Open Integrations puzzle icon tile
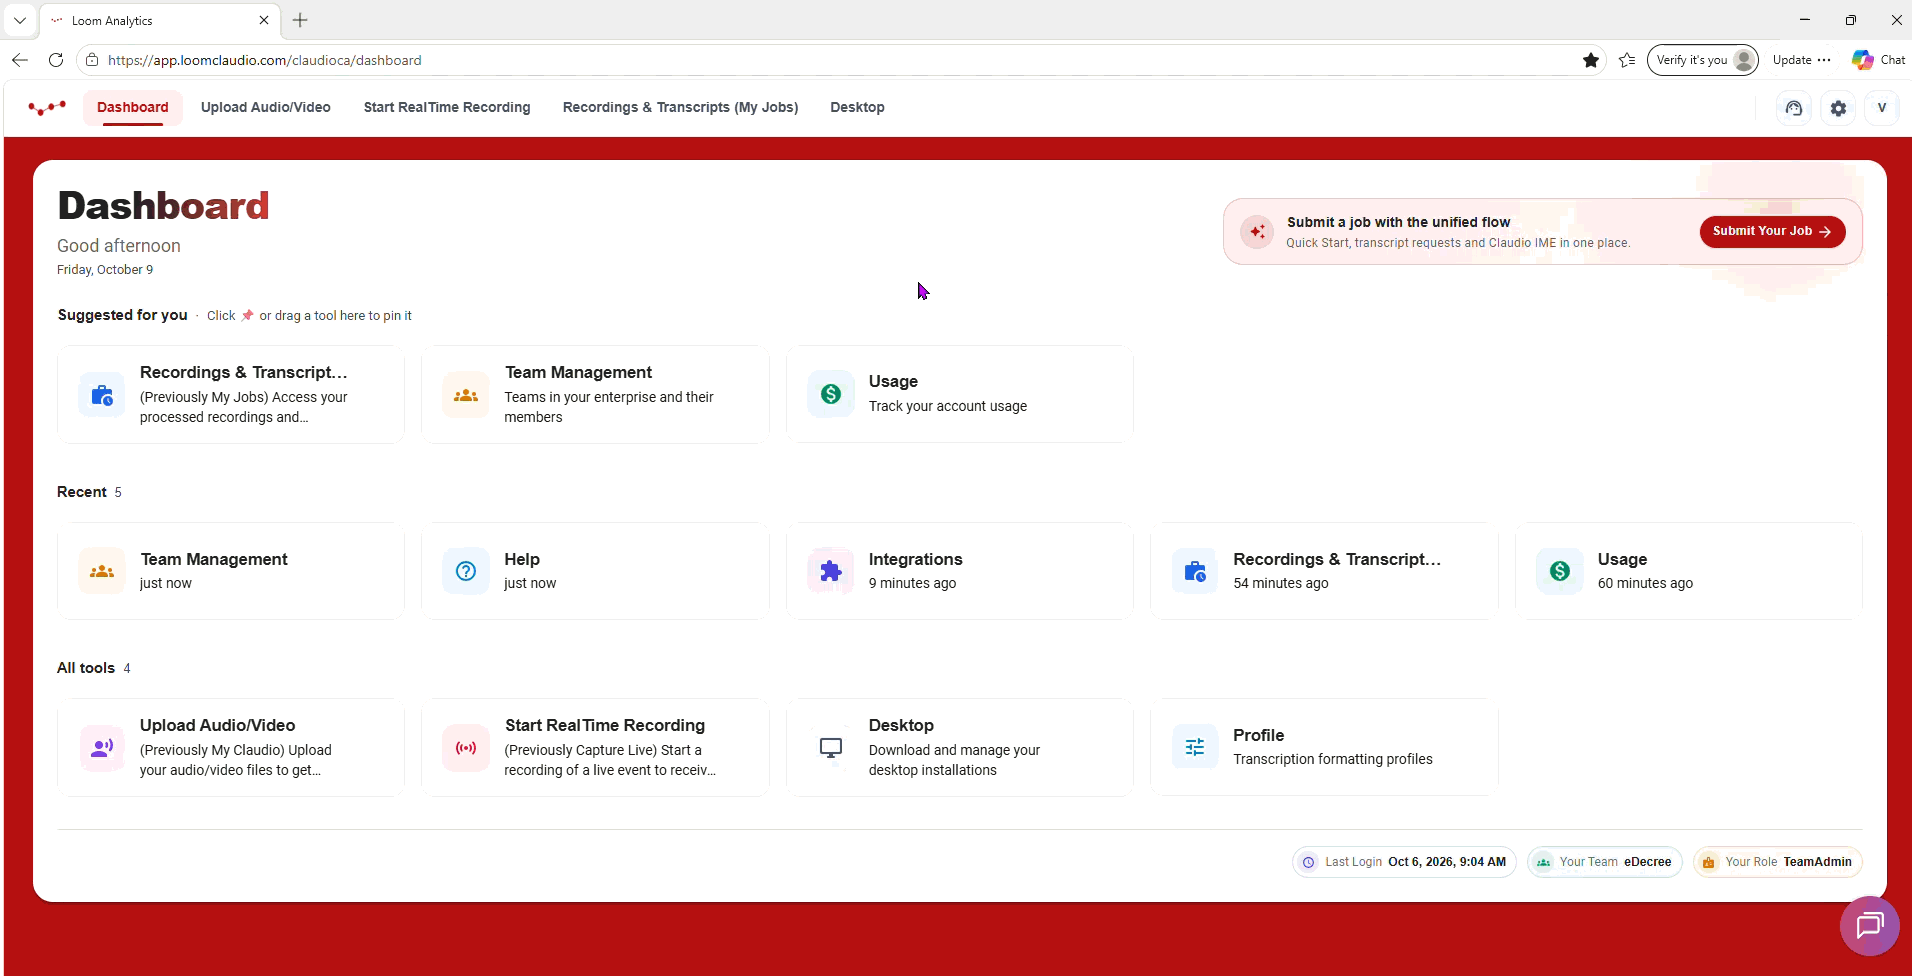 pos(831,571)
